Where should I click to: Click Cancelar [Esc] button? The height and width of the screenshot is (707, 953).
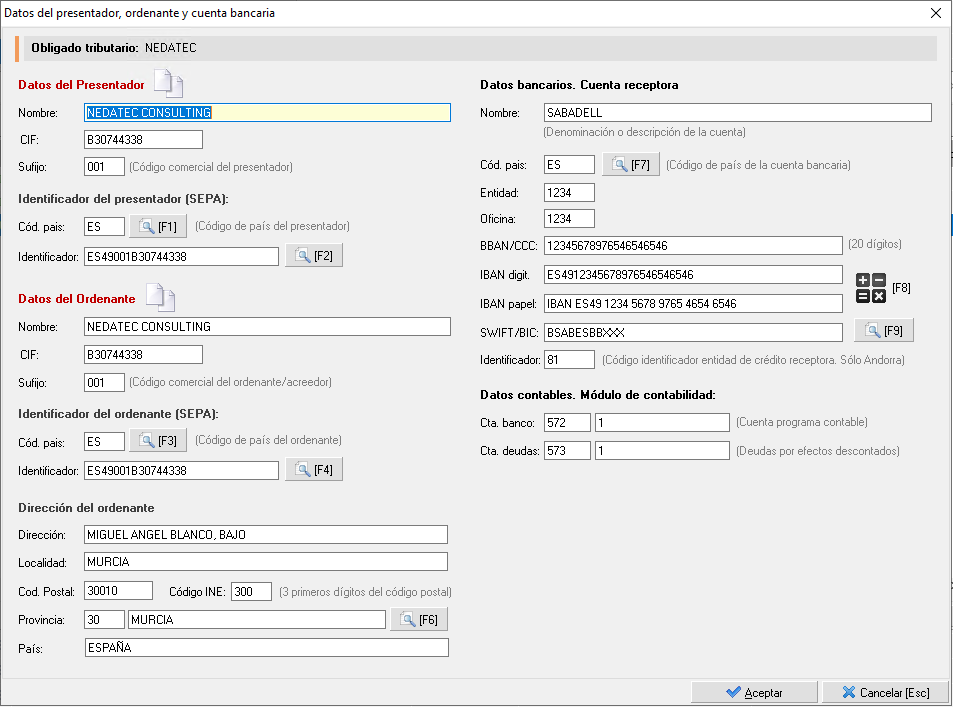(886, 692)
